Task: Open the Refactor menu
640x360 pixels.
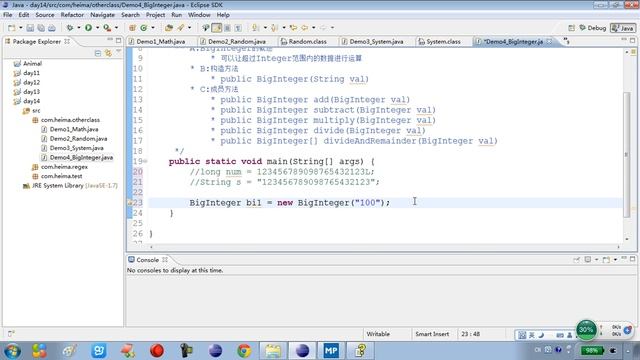Action: click(x=72, y=15)
